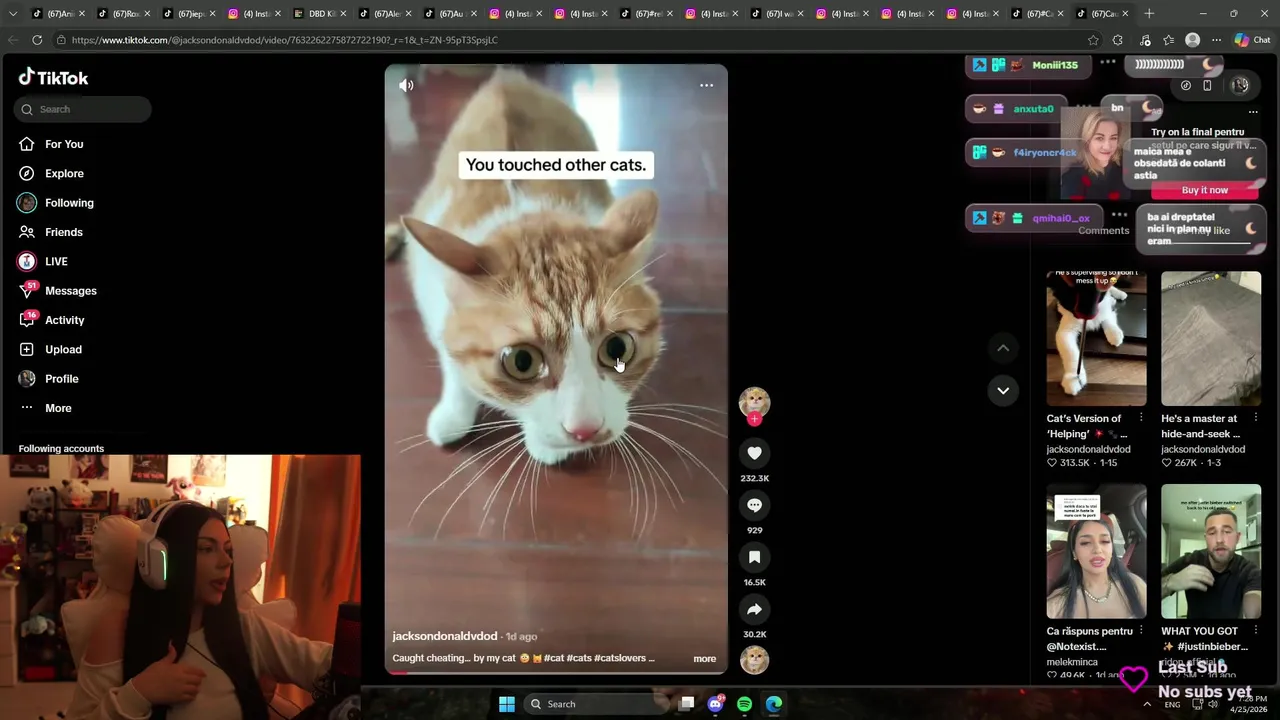Screen dimensions: 1280x720
Task: Refresh the page in browser
Action: (x=37, y=40)
